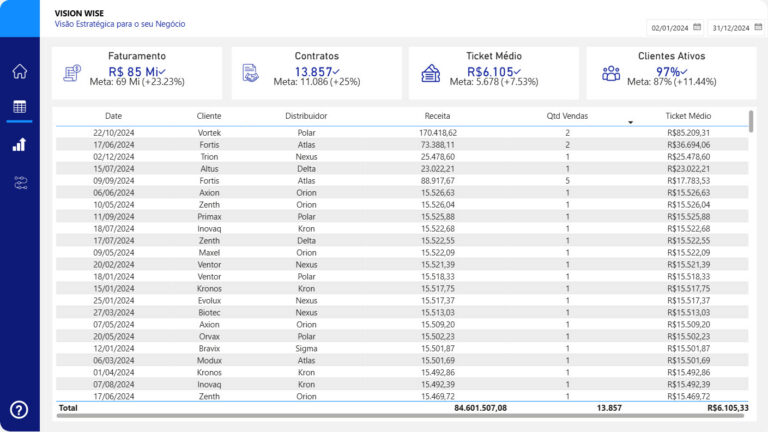This screenshot has width=768, height=432.
Task: Click the Distribuidor column header
Action: click(x=306, y=116)
